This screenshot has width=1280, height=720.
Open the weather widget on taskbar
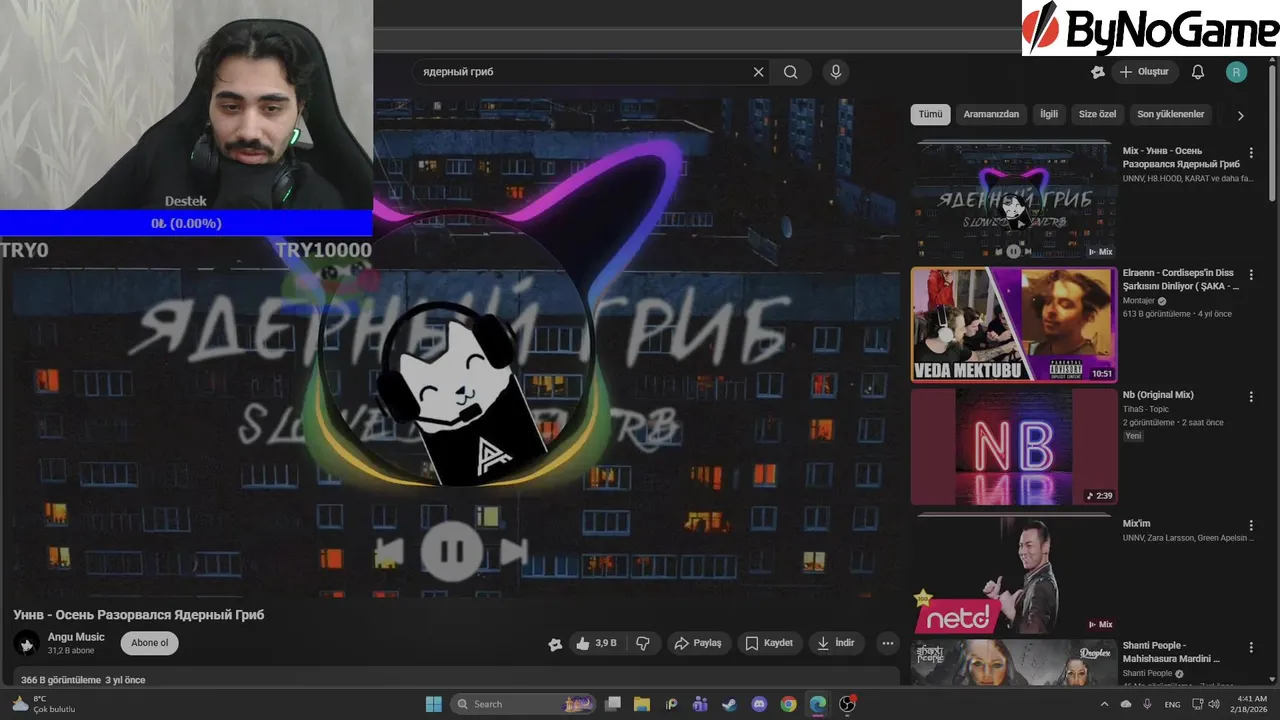click(x=43, y=704)
